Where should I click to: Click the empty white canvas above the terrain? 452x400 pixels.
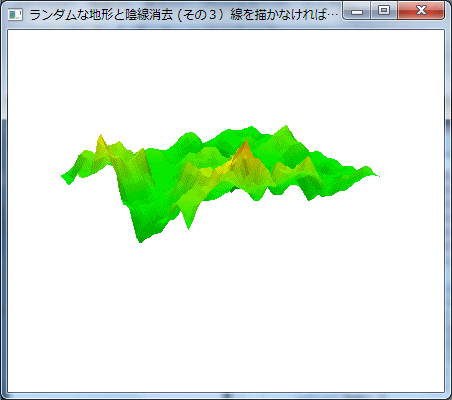(x=226, y=77)
